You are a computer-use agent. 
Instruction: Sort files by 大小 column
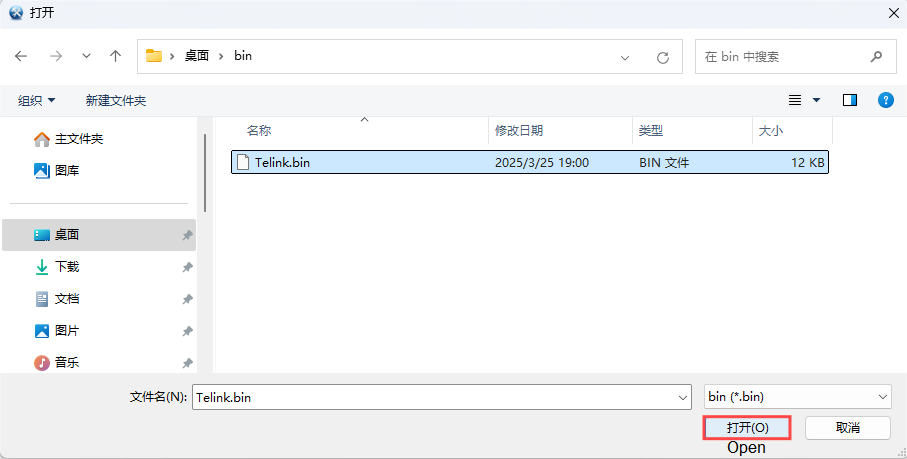coord(770,131)
